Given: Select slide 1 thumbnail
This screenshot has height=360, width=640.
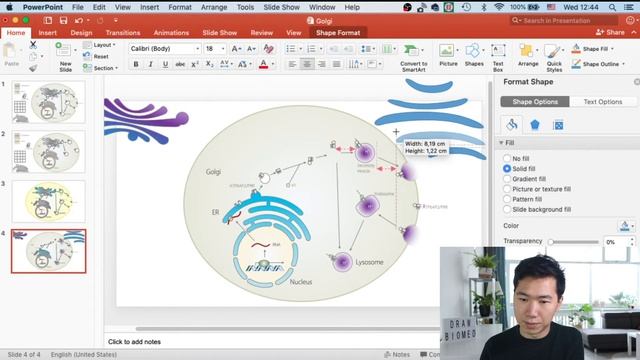Looking at the screenshot, I should coord(49,102).
